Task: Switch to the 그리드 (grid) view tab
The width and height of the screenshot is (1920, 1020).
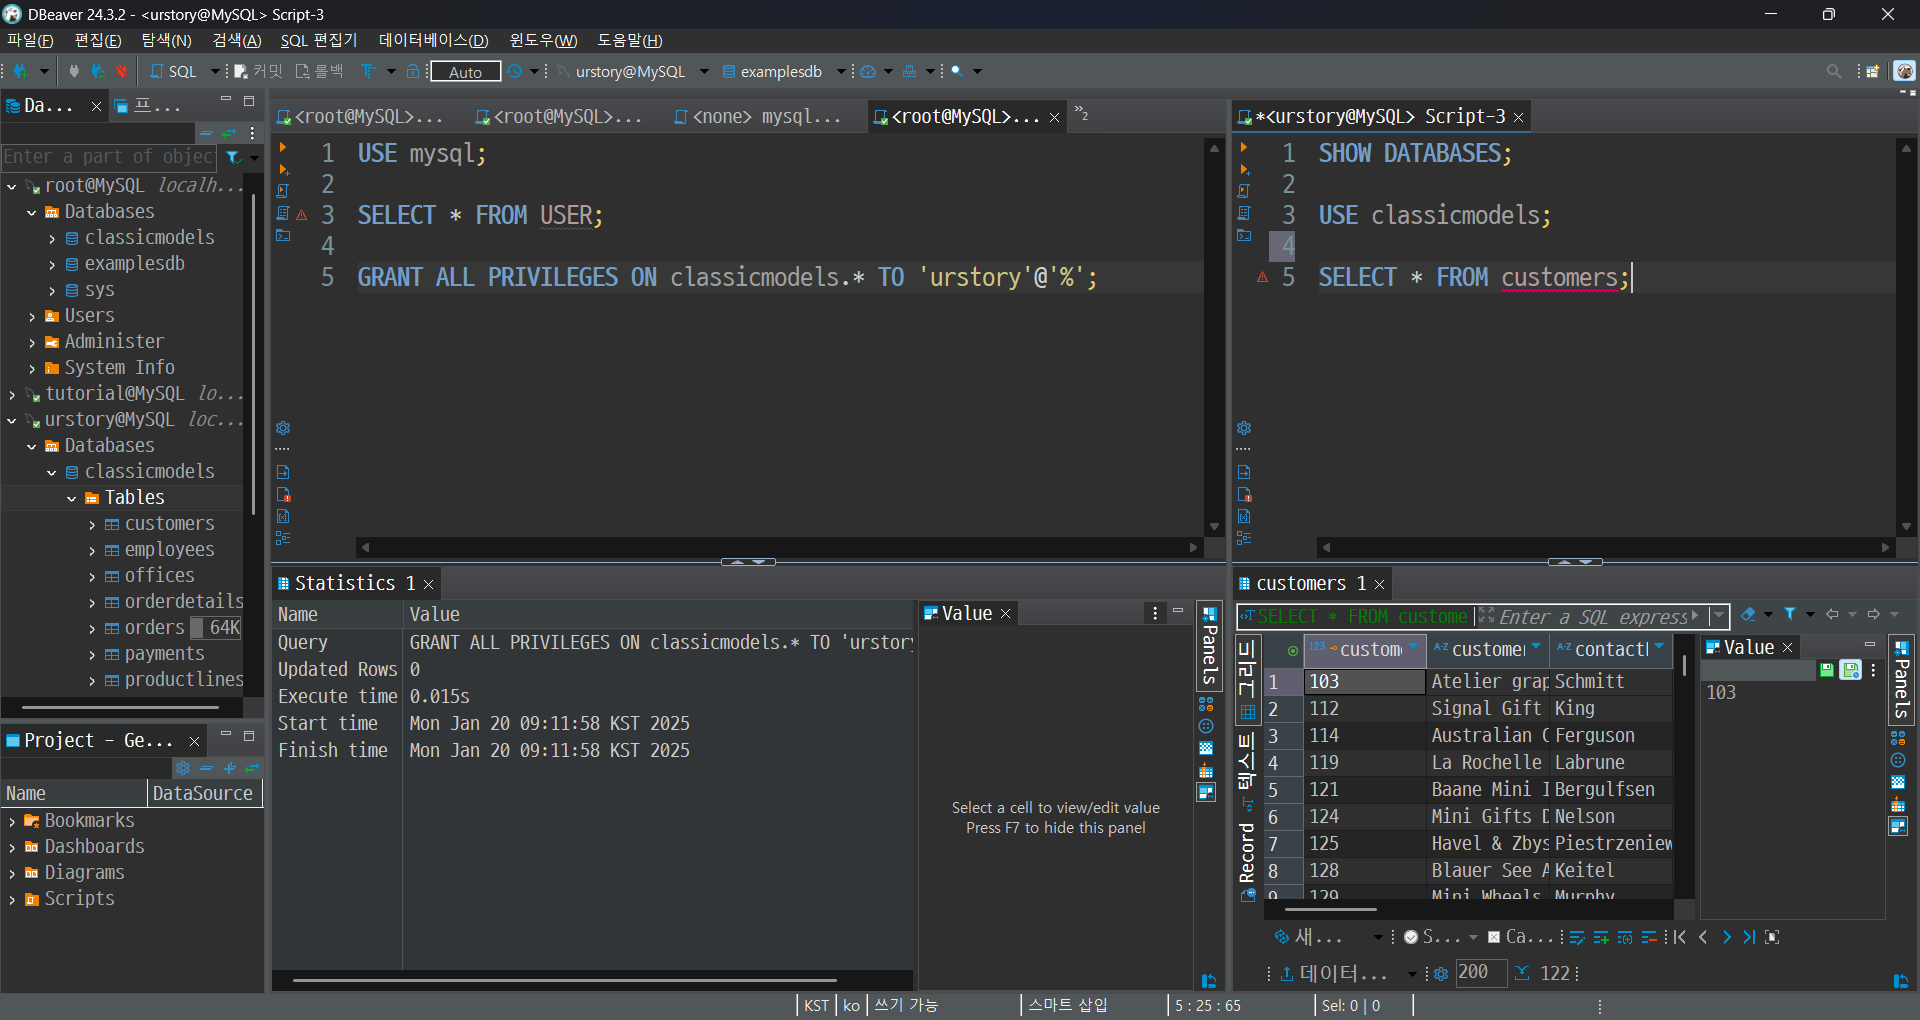Action: tap(1247, 679)
